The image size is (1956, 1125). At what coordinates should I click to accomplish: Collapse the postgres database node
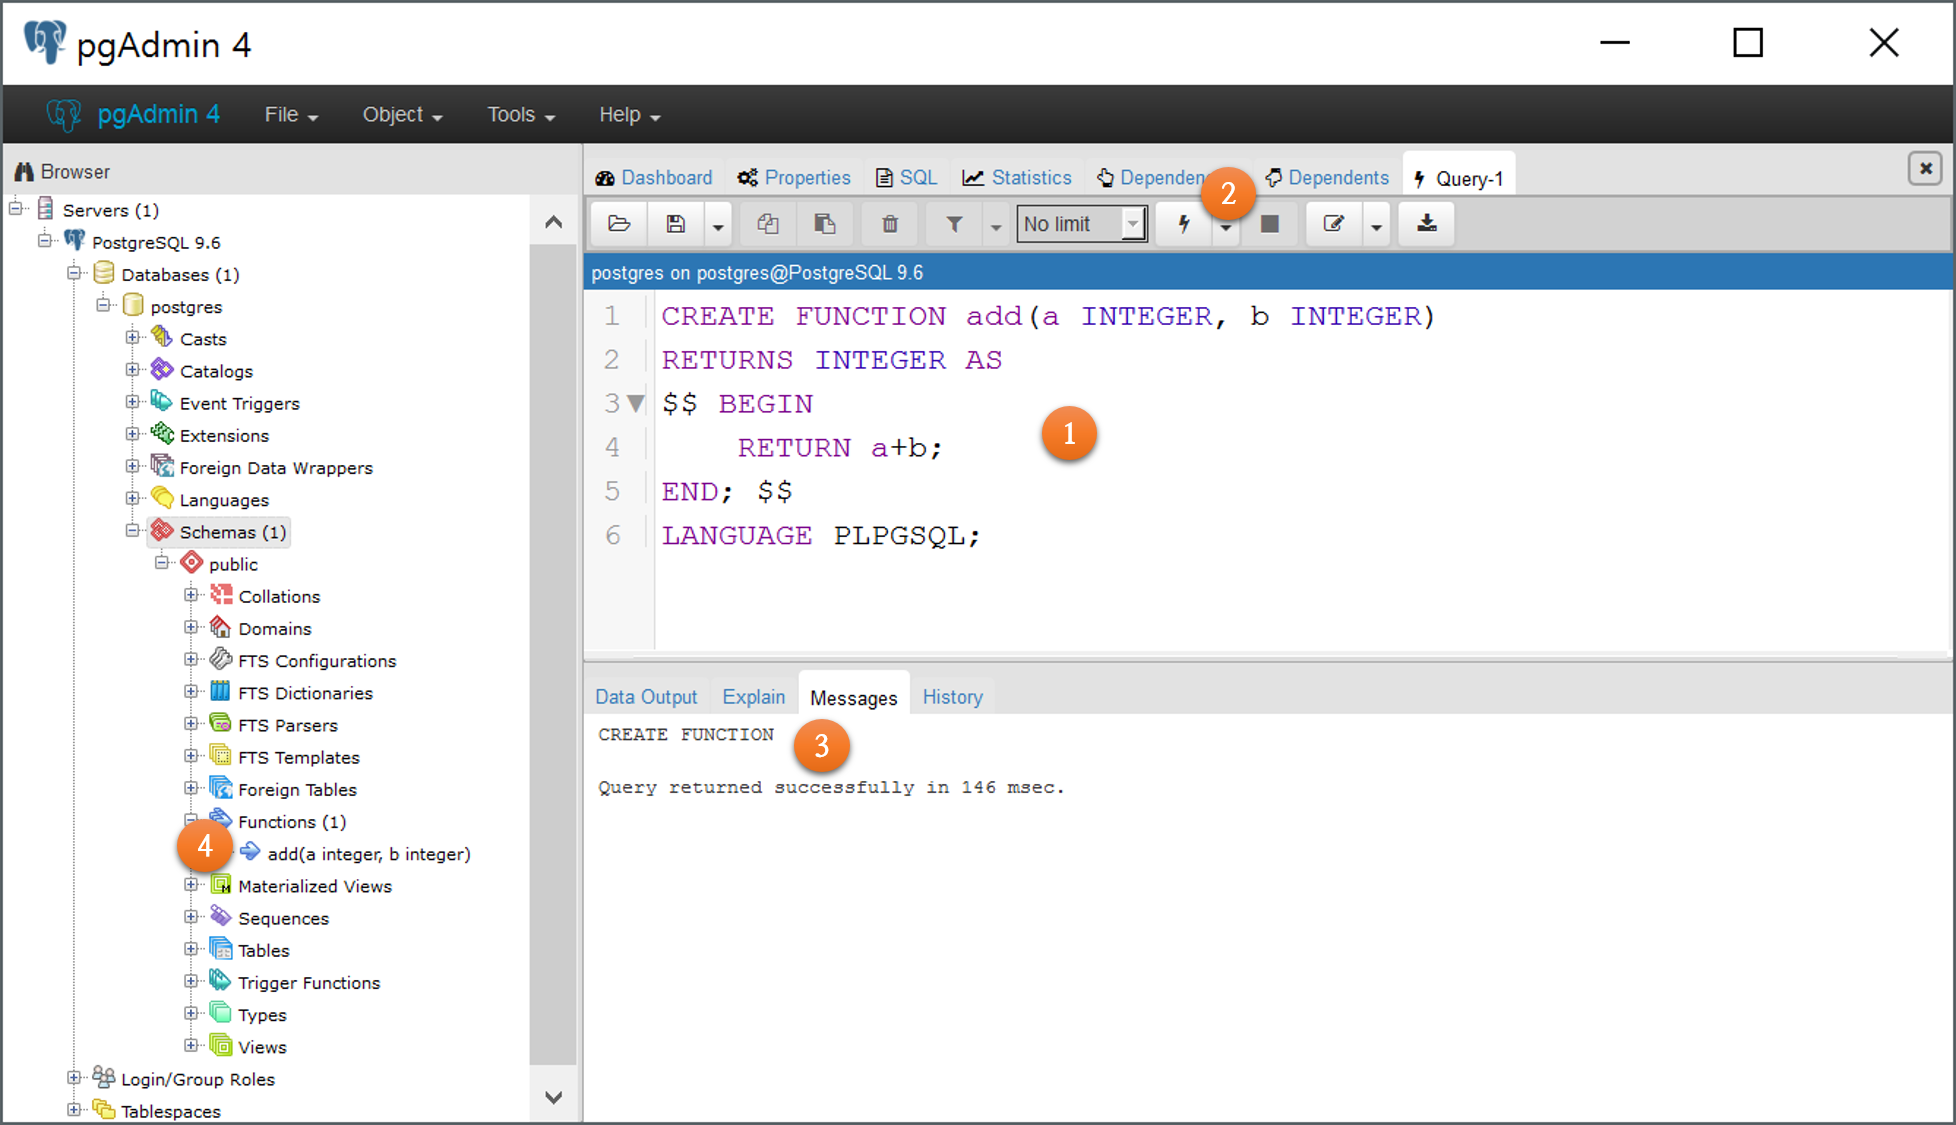tap(104, 304)
